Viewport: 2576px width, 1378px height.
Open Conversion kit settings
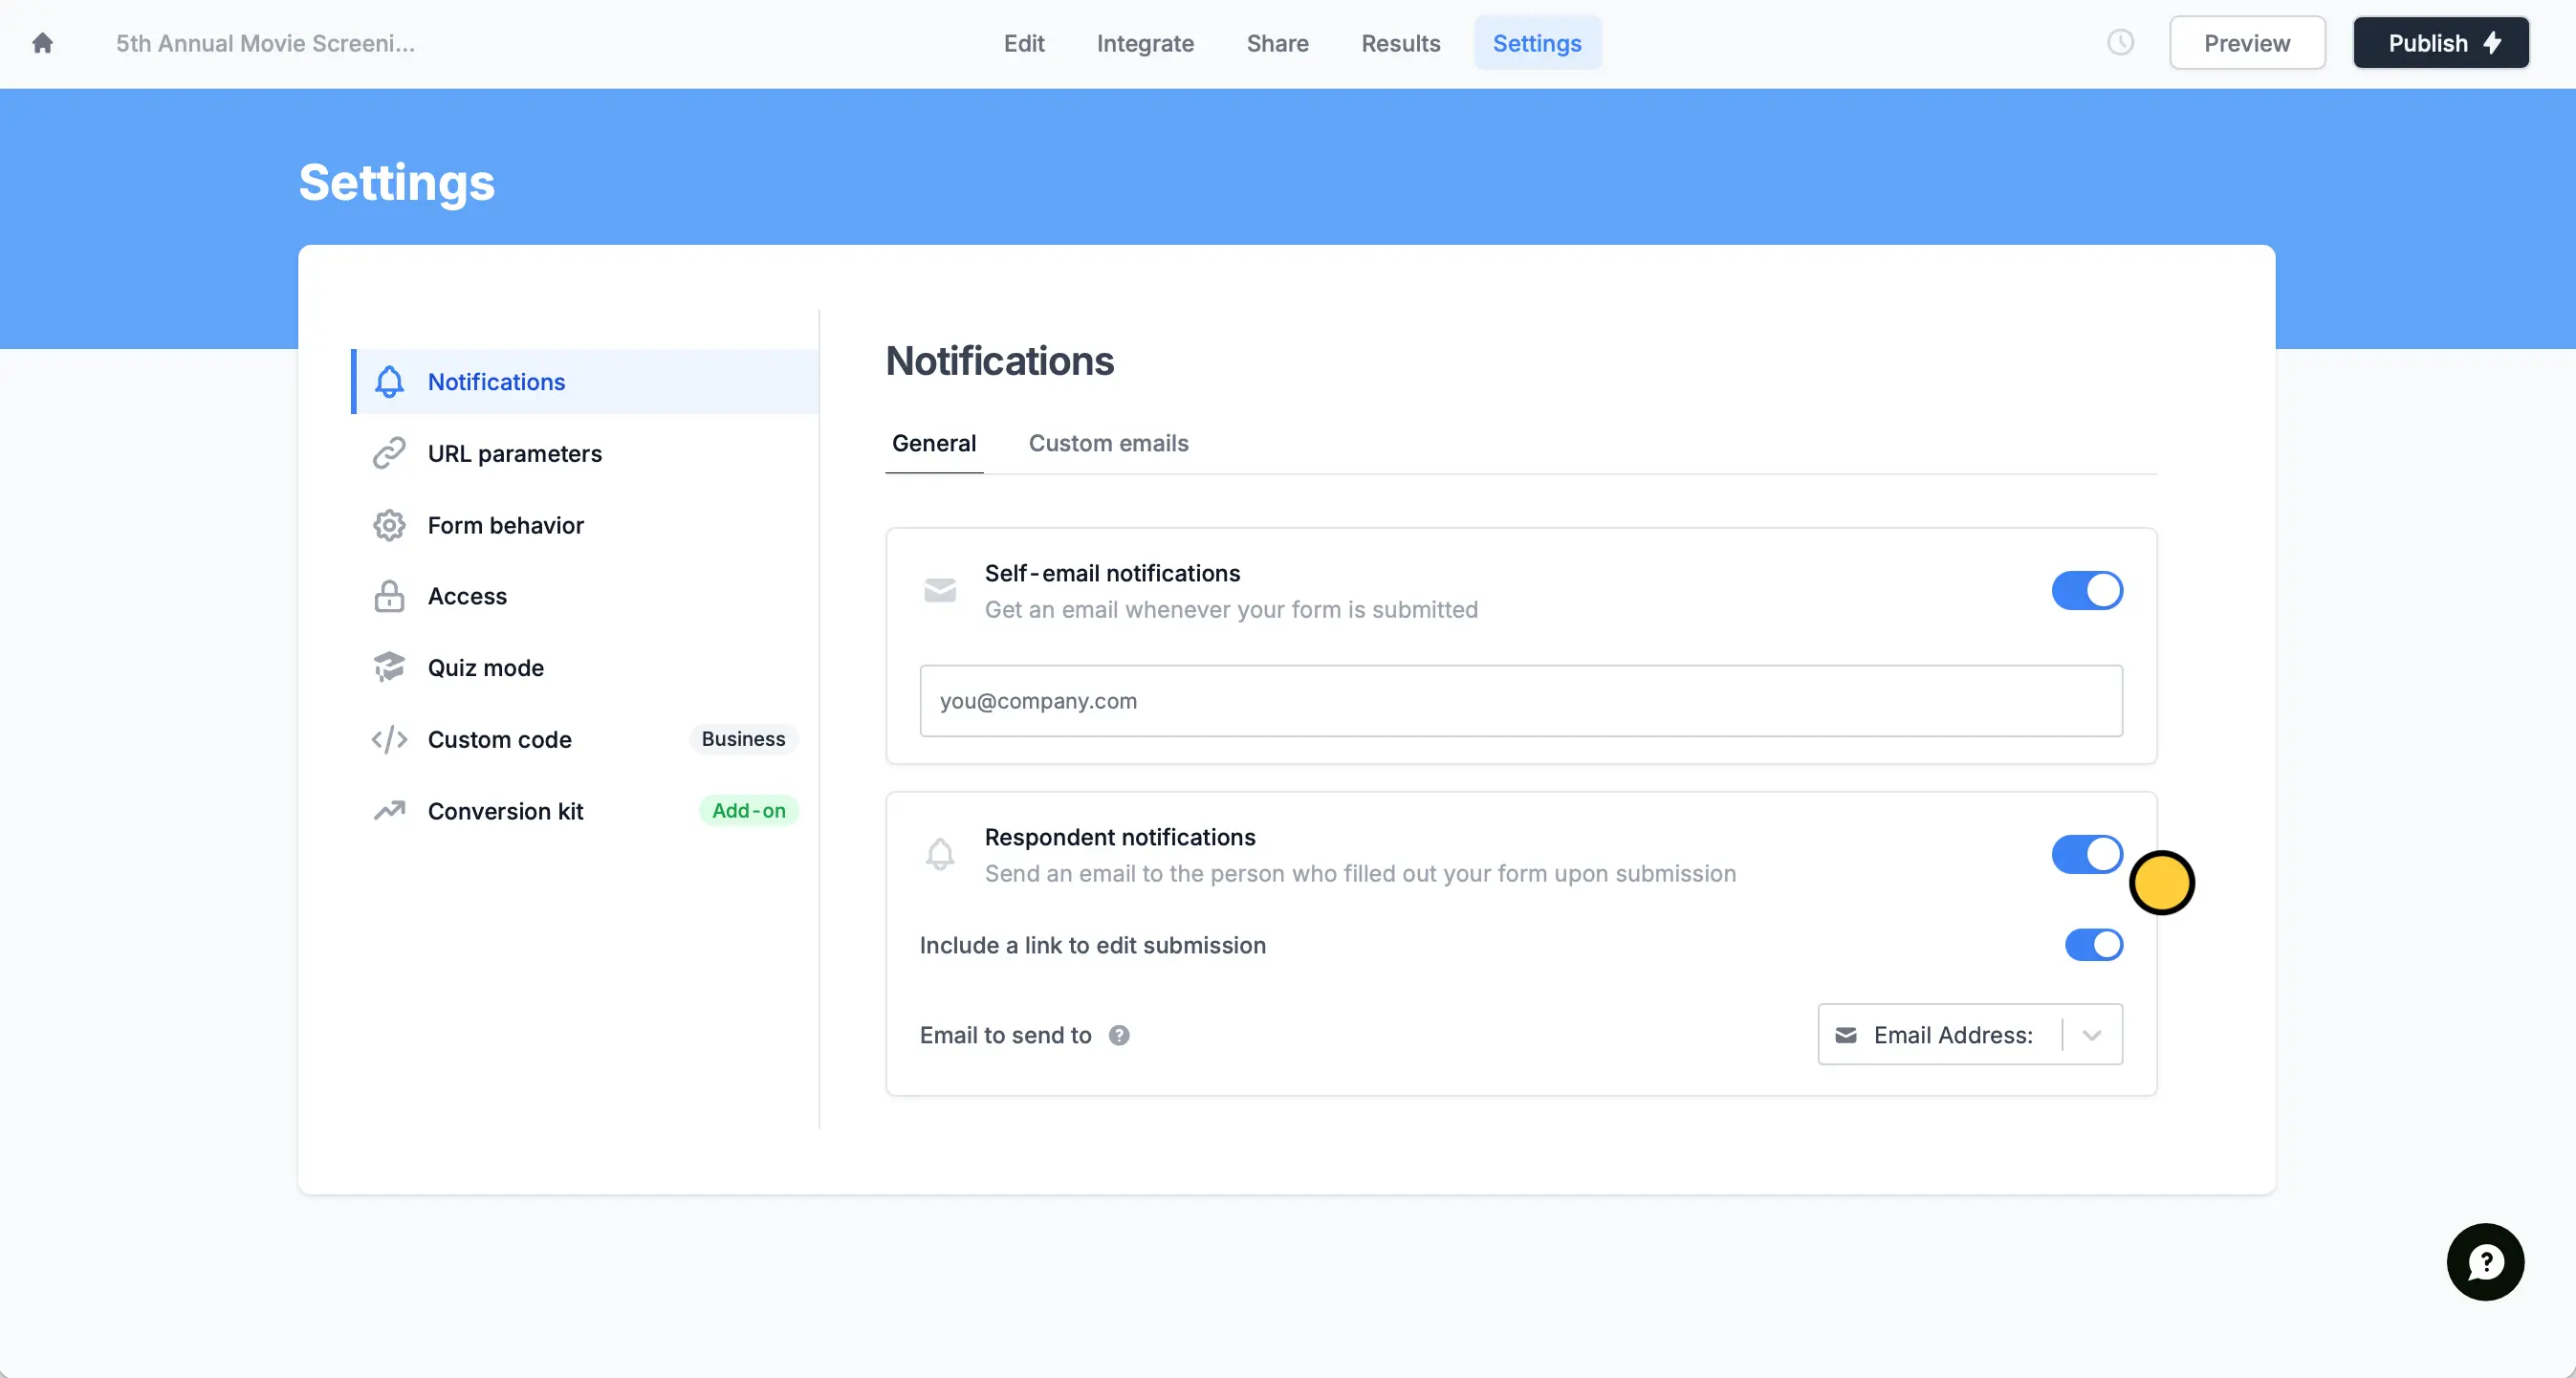(x=585, y=811)
